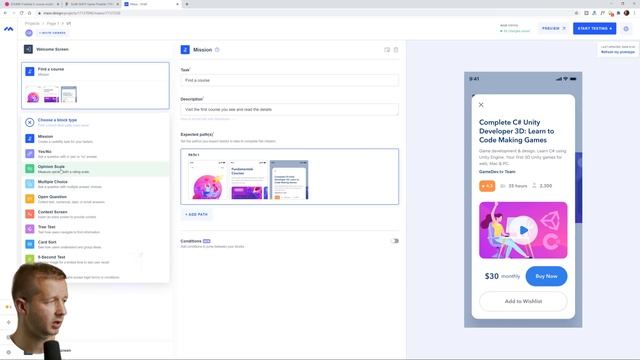Go to the browser home page
This screenshot has height=360, width=640.
point(29,13)
